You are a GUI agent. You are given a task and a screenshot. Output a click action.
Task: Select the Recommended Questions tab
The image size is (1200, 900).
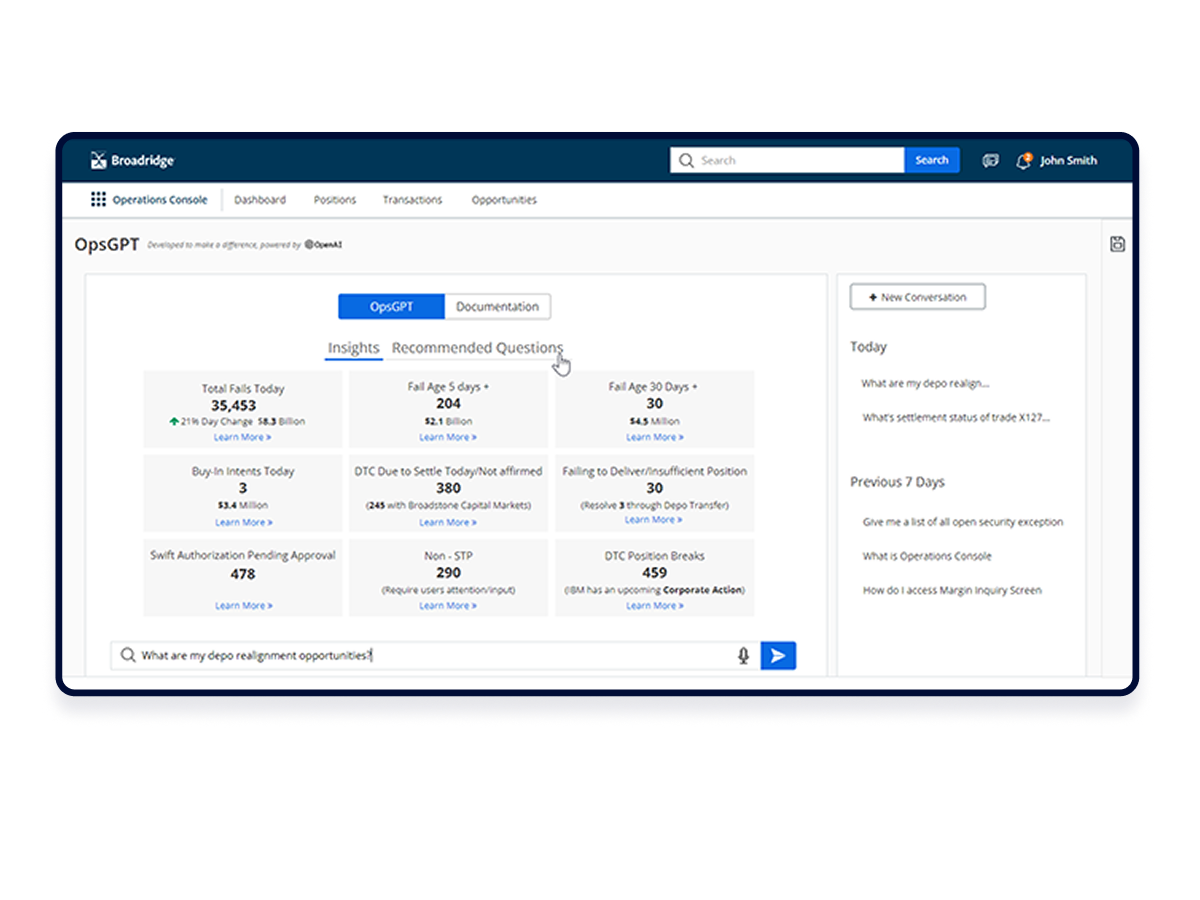(x=477, y=348)
